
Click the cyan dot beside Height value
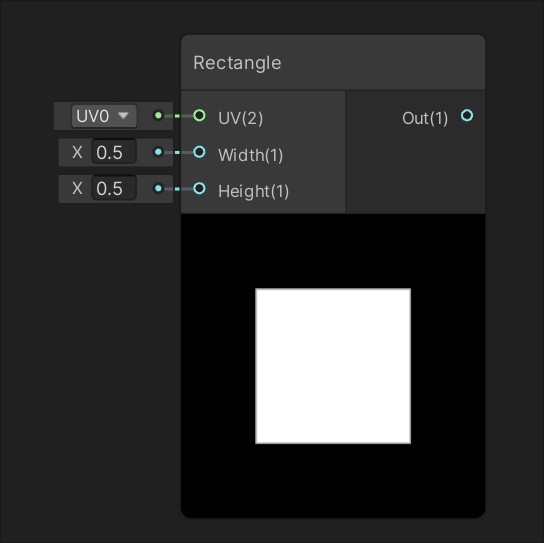(x=158, y=188)
